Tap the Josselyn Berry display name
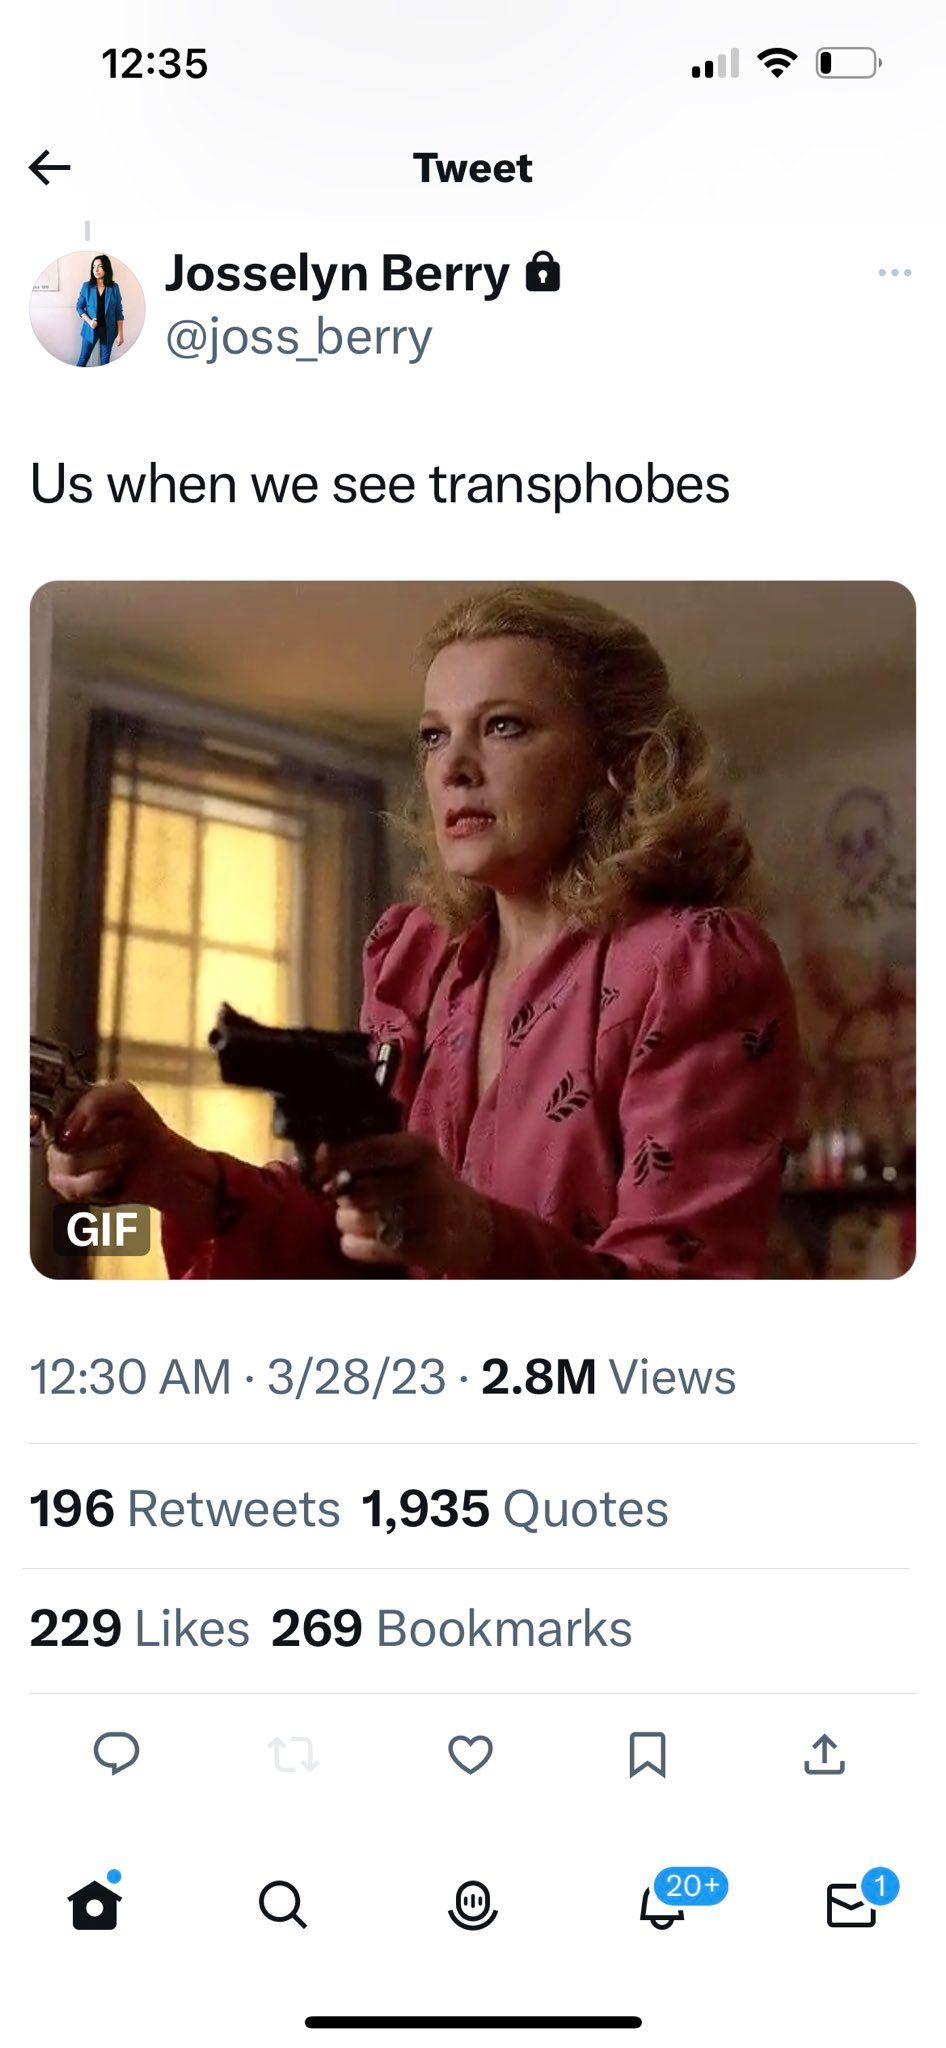Screen dimensions: 946x2048 (x=337, y=273)
